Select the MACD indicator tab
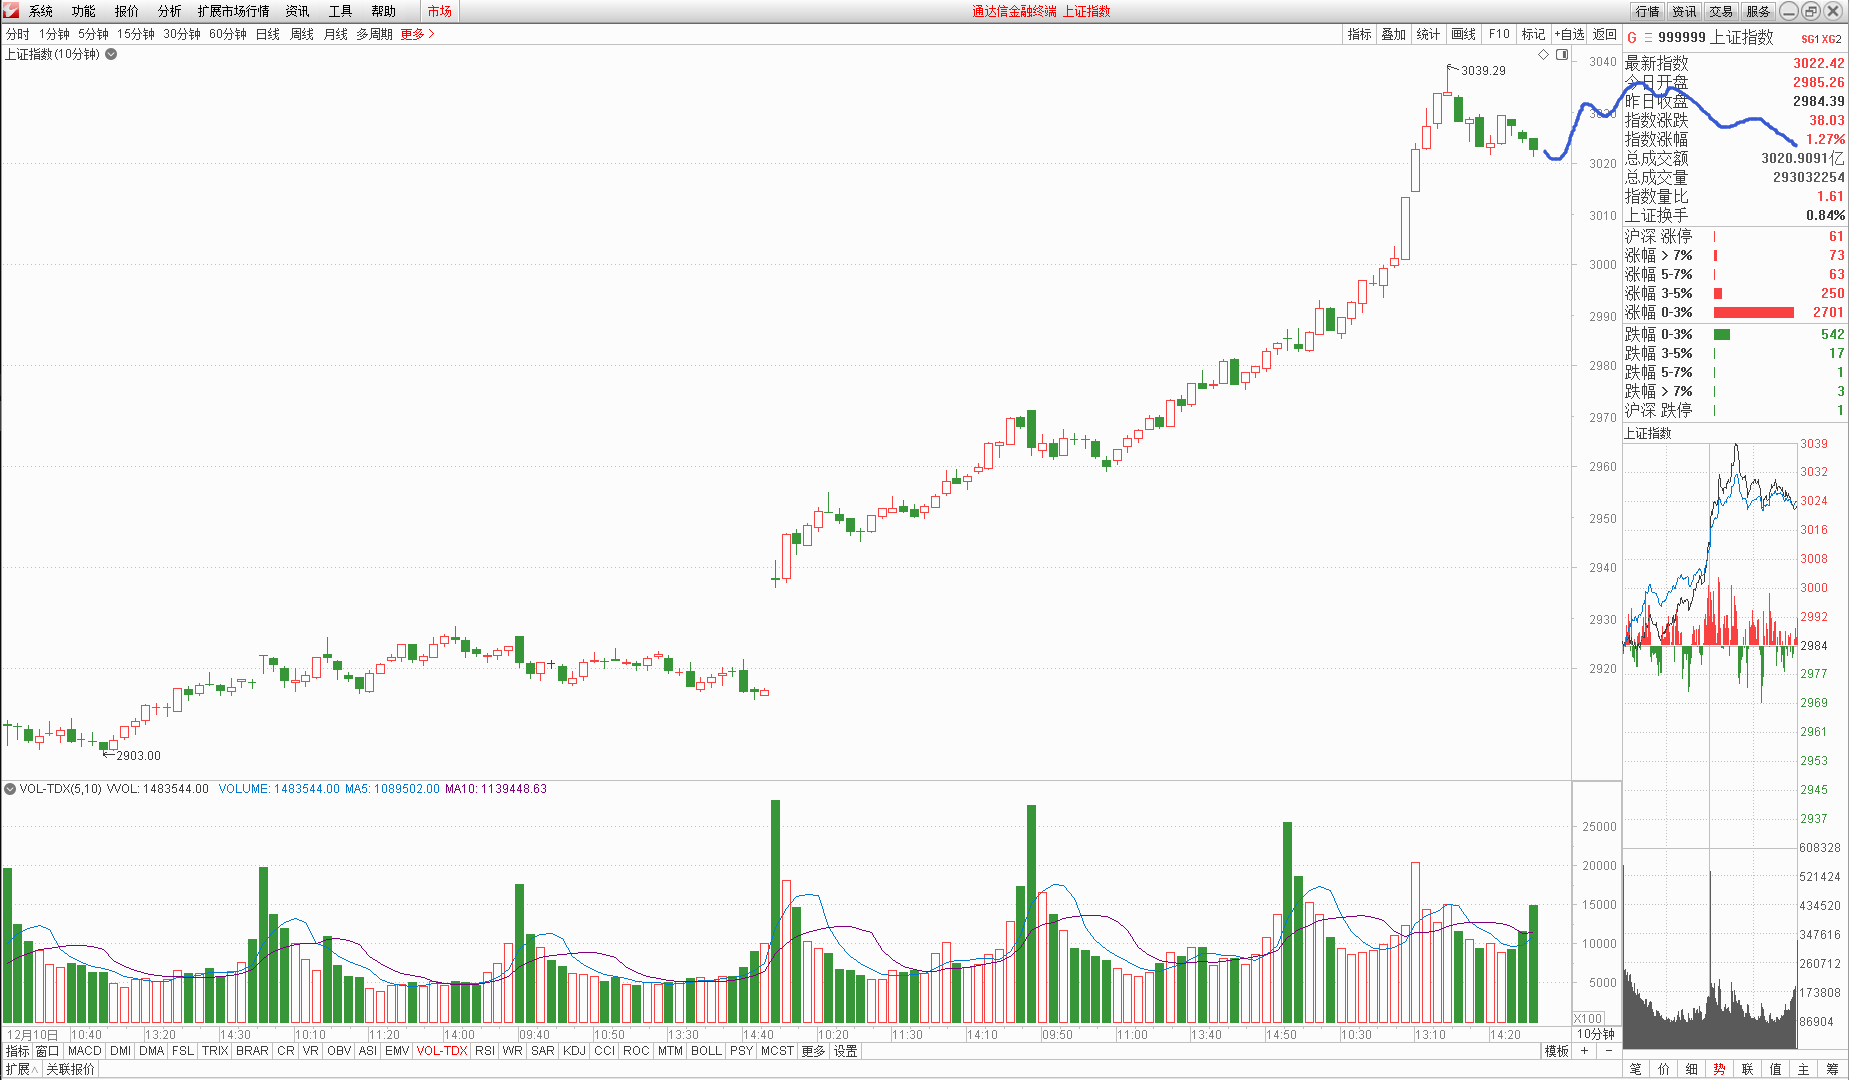 pos(84,1051)
